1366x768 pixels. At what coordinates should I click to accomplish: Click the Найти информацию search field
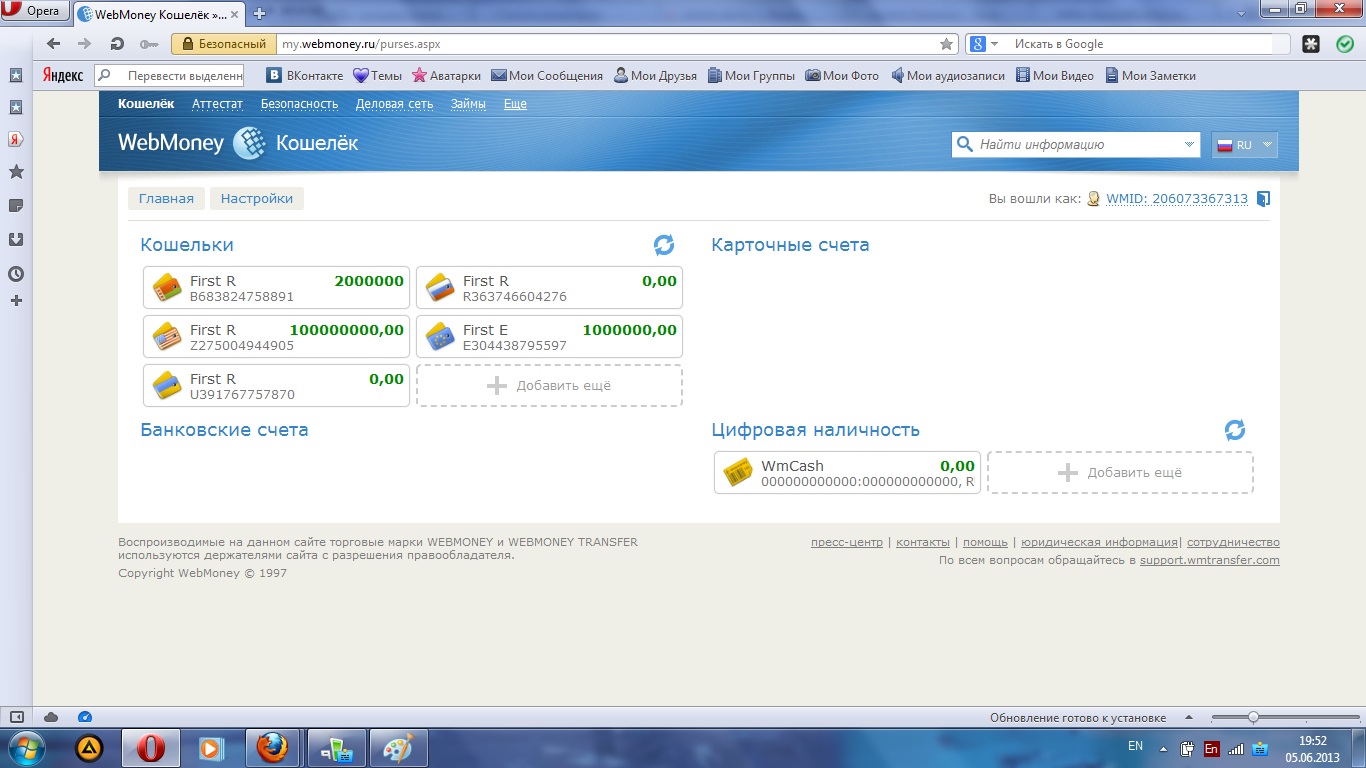[x=1076, y=145]
